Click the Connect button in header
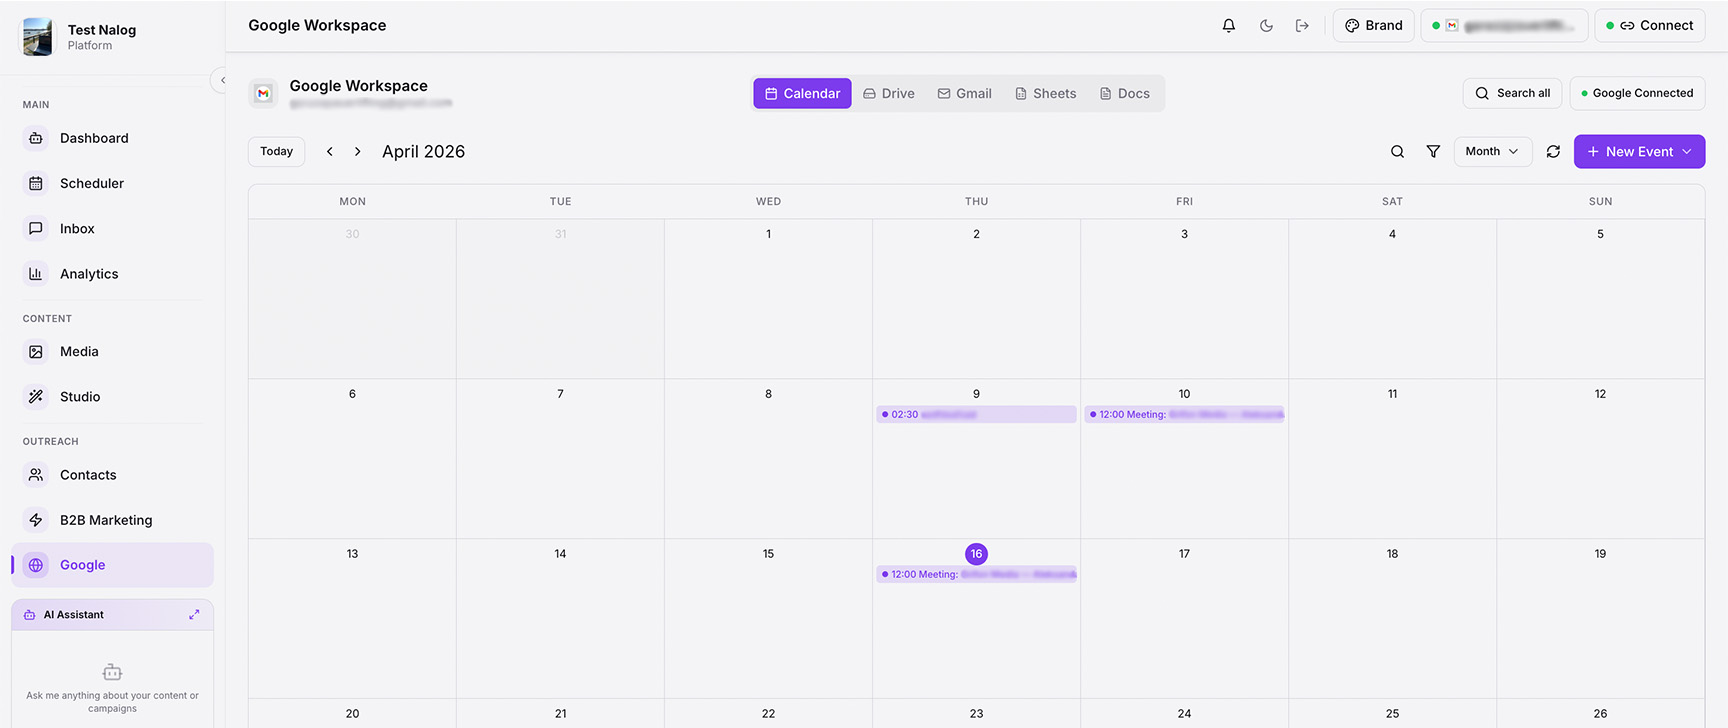 click(x=1650, y=26)
